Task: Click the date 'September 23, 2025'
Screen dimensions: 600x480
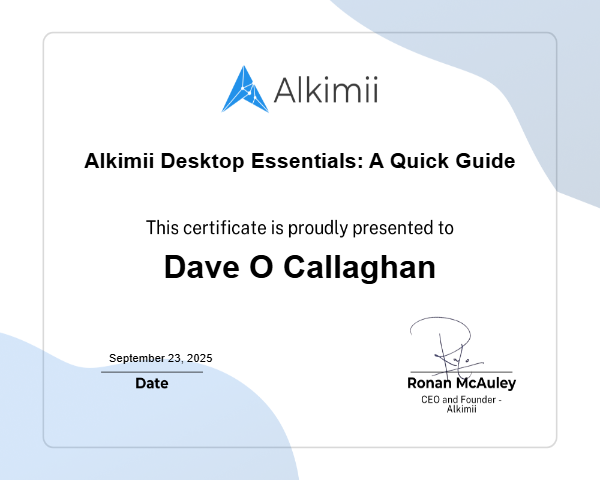Action: click(x=161, y=358)
